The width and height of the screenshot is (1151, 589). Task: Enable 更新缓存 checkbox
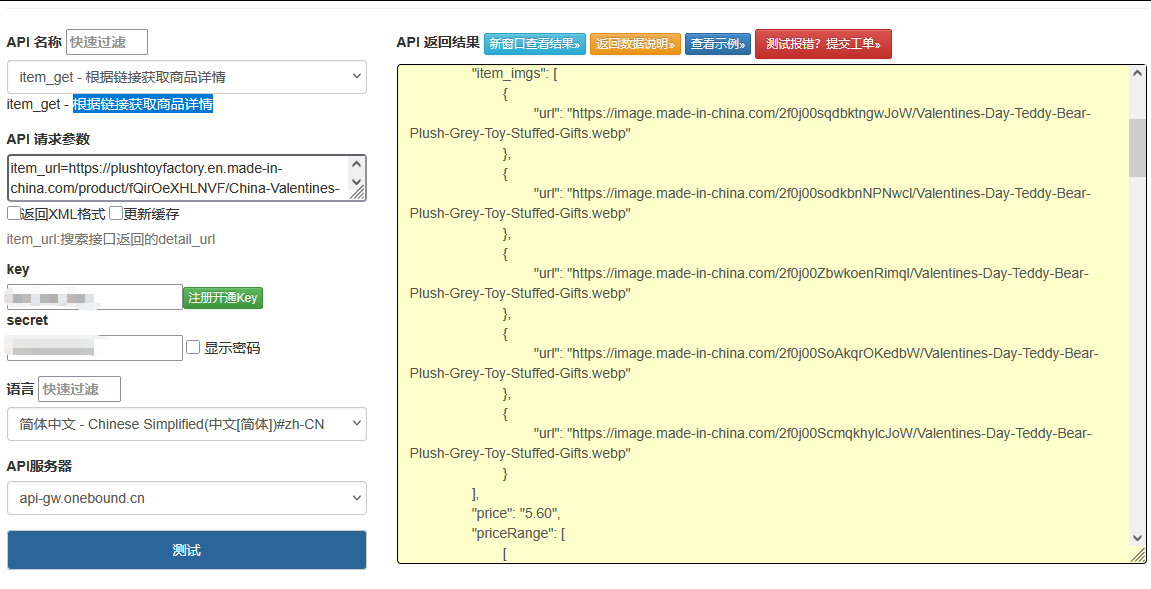point(116,214)
